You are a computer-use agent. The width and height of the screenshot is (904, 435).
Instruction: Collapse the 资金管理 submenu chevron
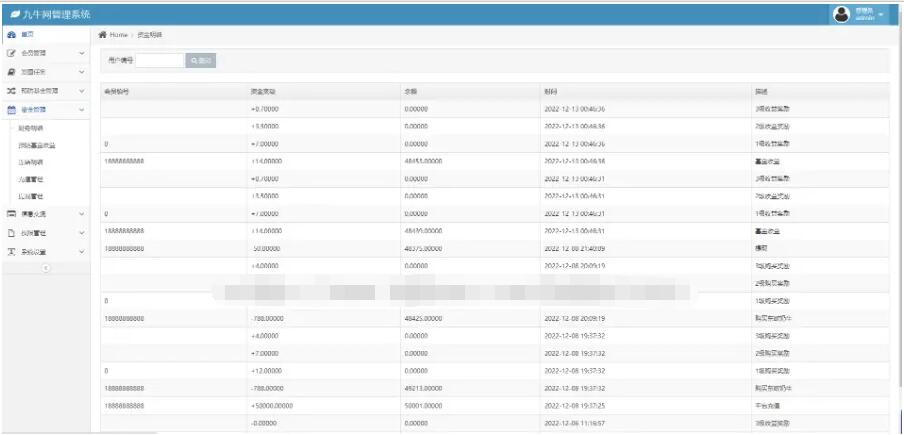(82, 109)
